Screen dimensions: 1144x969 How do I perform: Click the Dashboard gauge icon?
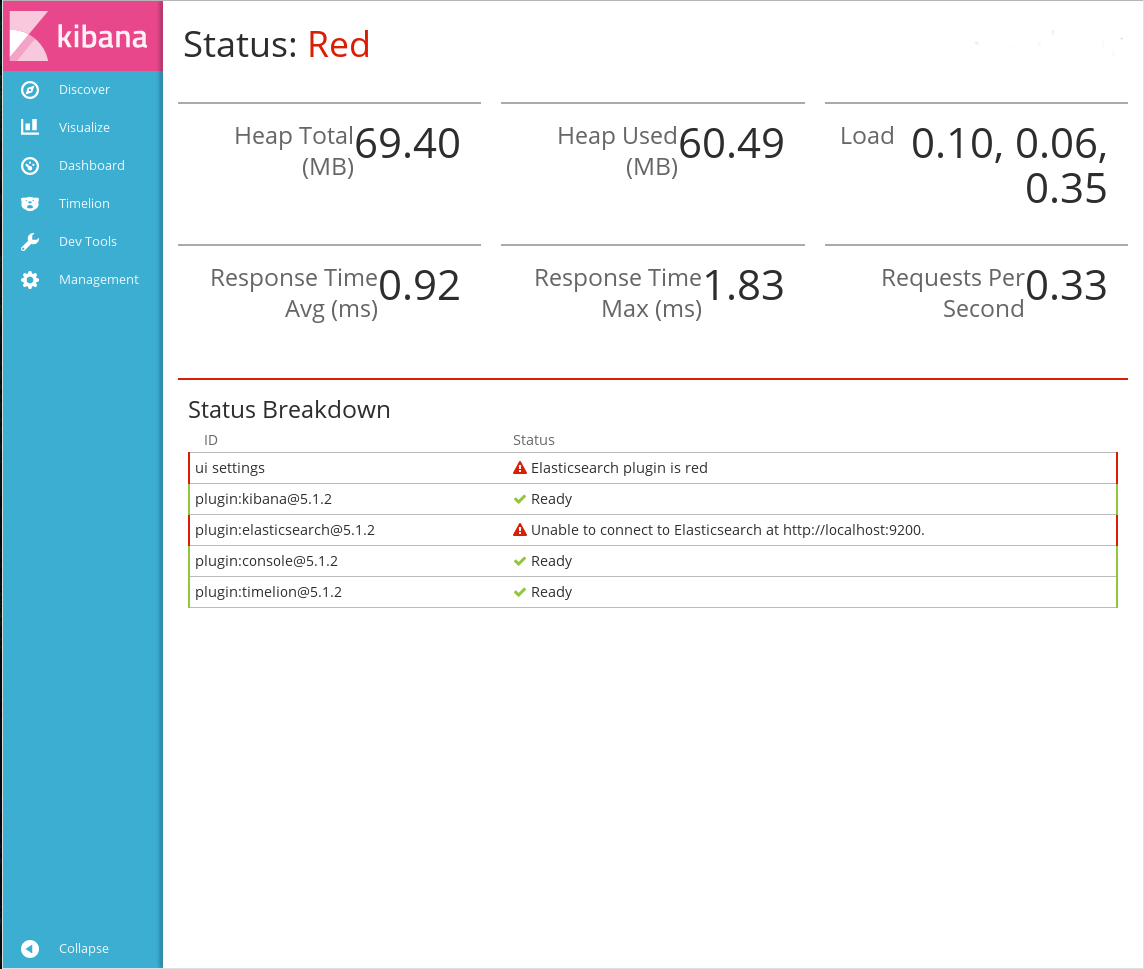[x=30, y=166]
